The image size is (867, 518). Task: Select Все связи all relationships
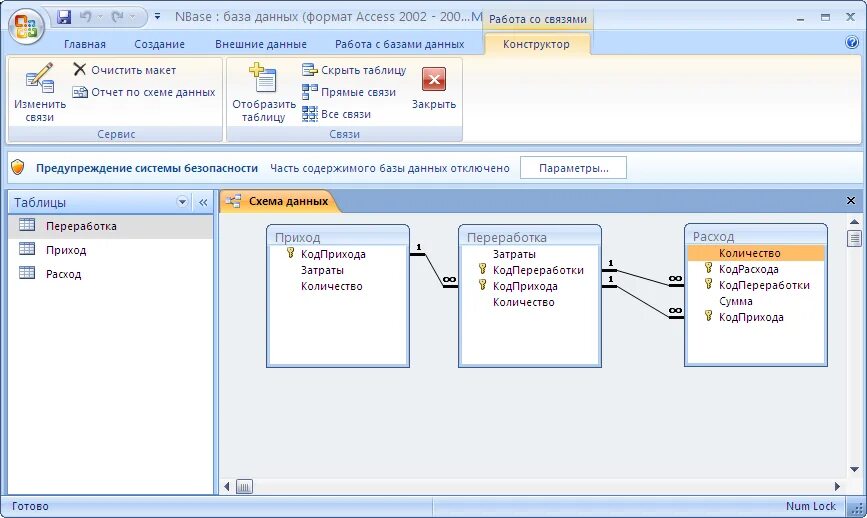(x=336, y=114)
